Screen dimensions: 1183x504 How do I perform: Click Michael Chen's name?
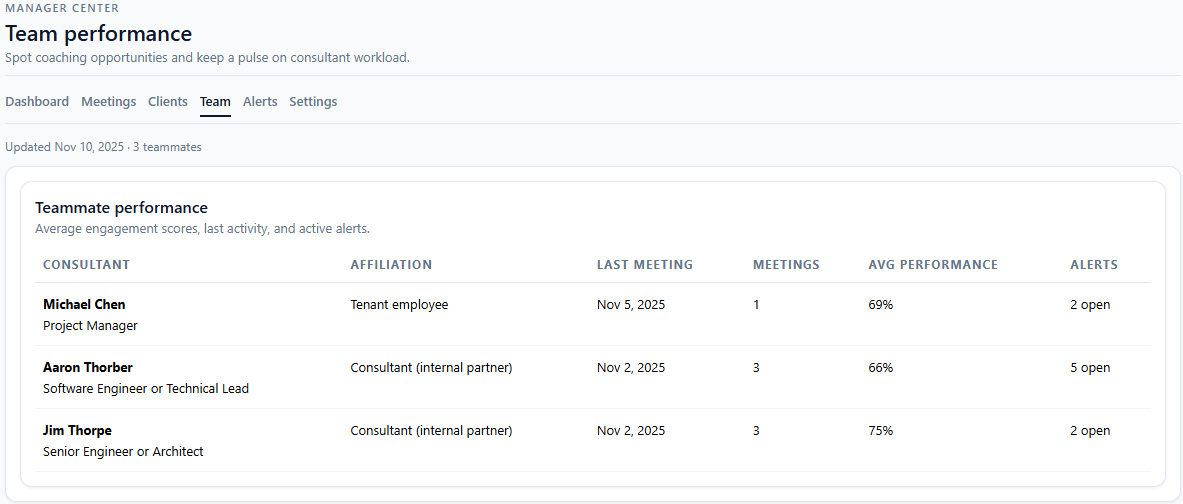pos(84,305)
